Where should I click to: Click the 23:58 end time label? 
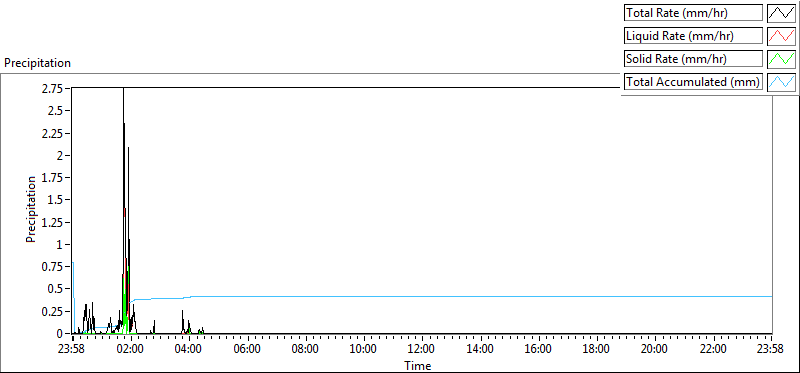click(771, 349)
